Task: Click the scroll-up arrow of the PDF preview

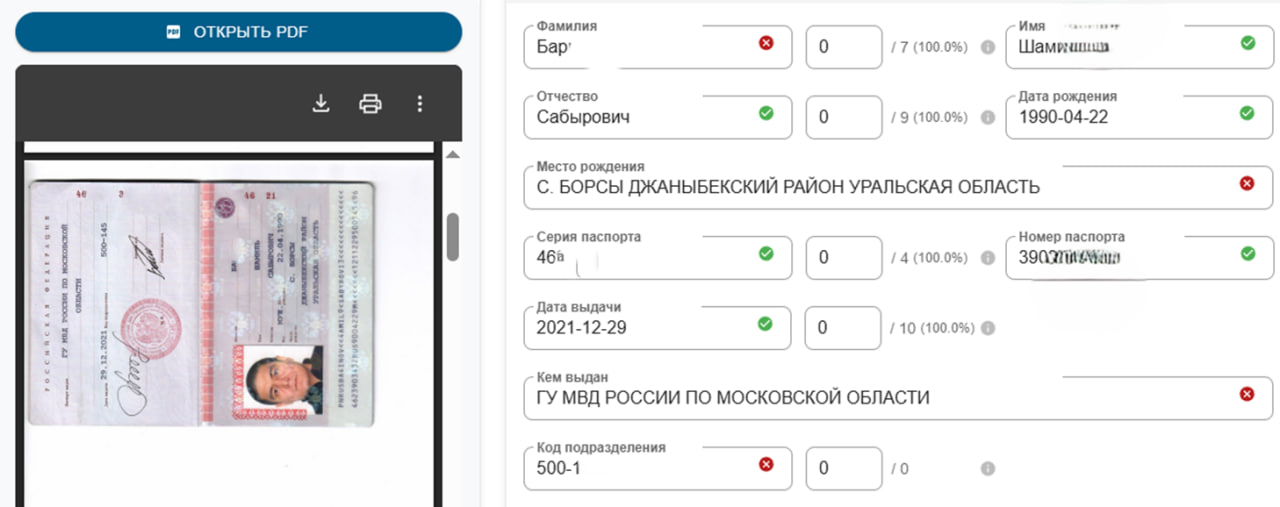Action: click(x=452, y=155)
